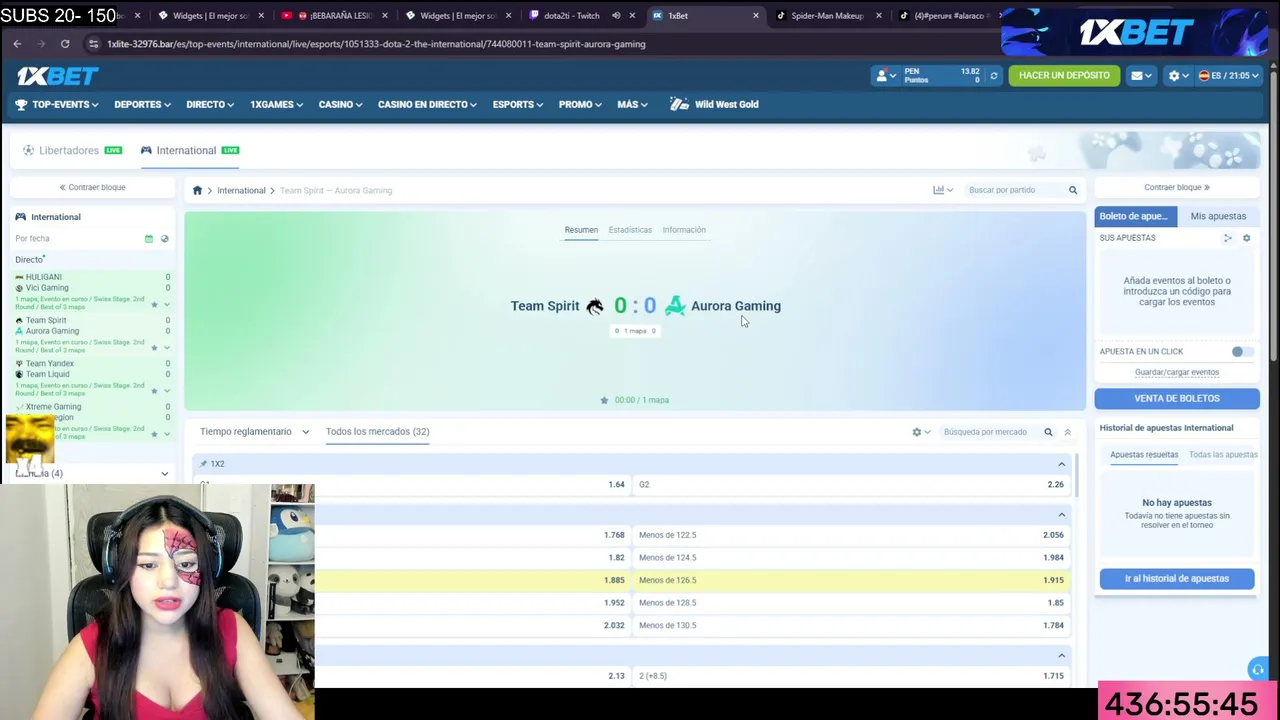Select the Boleto de apuestas tab
1280x720 pixels.
(x=1135, y=216)
